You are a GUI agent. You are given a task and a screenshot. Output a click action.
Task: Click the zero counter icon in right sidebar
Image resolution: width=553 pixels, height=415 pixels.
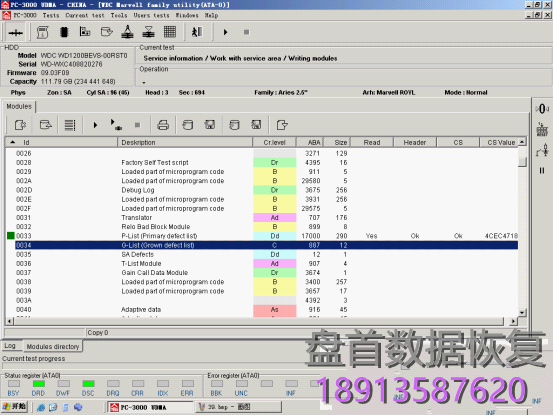coord(542,109)
